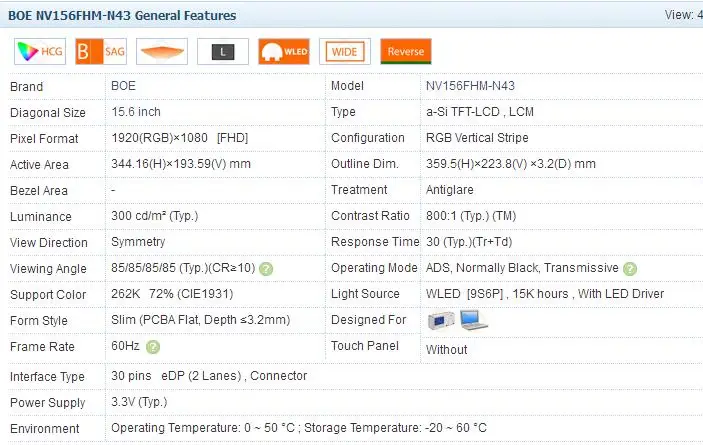This screenshot has width=703, height=445.
Task: Click the WLED light source description
Action: tap(545, 294)
